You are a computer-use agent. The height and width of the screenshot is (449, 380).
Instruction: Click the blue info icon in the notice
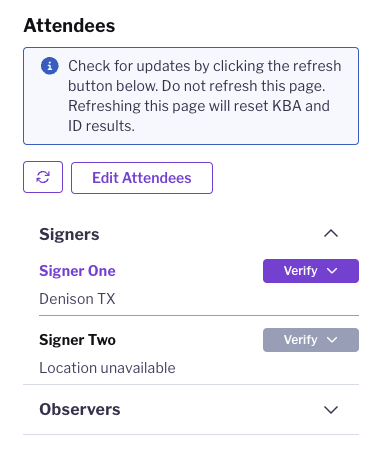coord(50,66)
